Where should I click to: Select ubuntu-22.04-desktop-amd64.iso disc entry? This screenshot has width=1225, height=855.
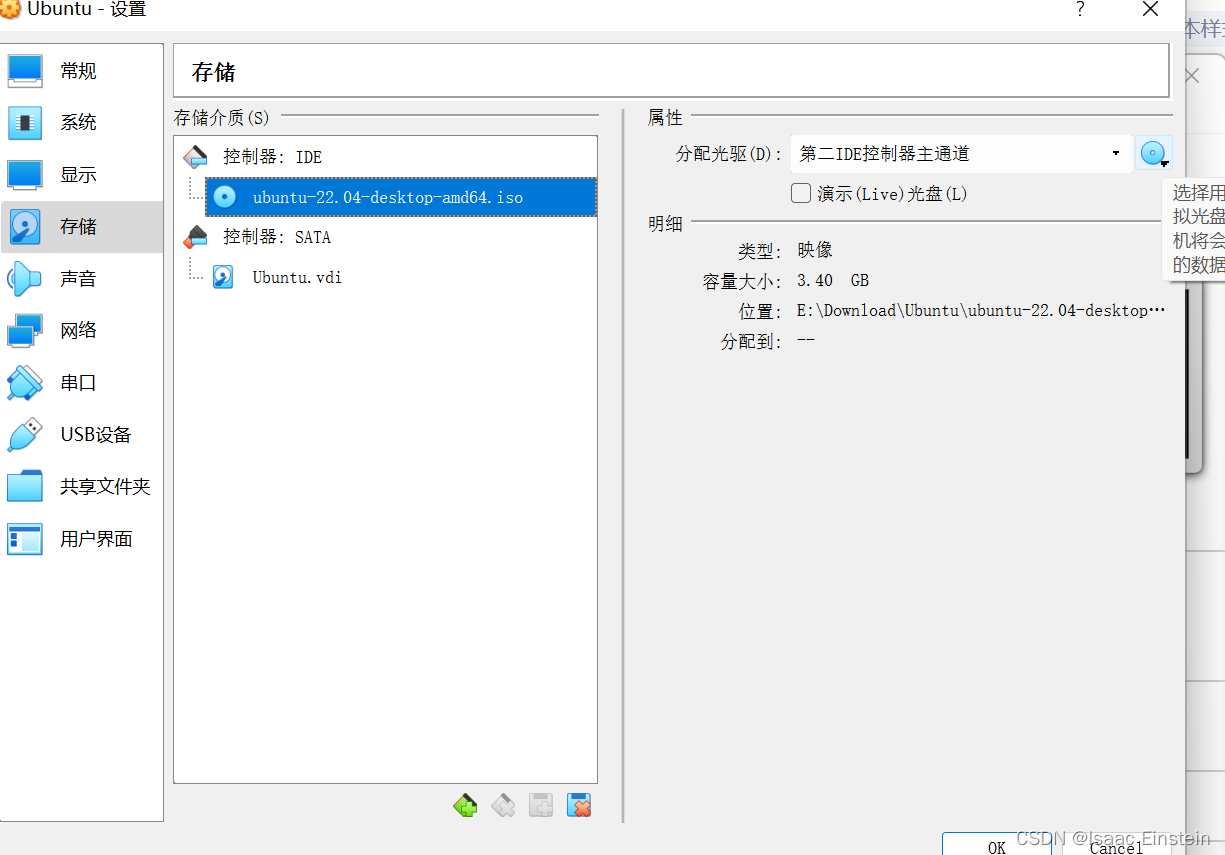[x=401, y=197]
